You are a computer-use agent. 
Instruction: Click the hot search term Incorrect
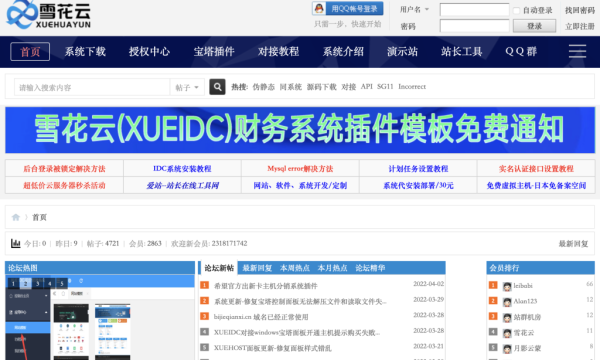pos(412,87)
